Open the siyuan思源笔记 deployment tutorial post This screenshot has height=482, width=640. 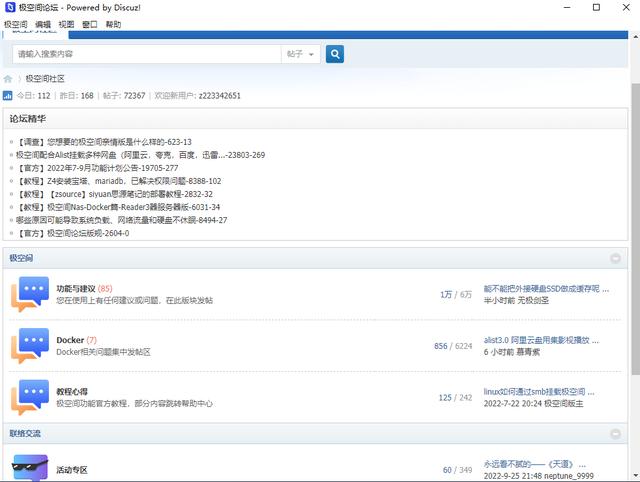point(114,194)
